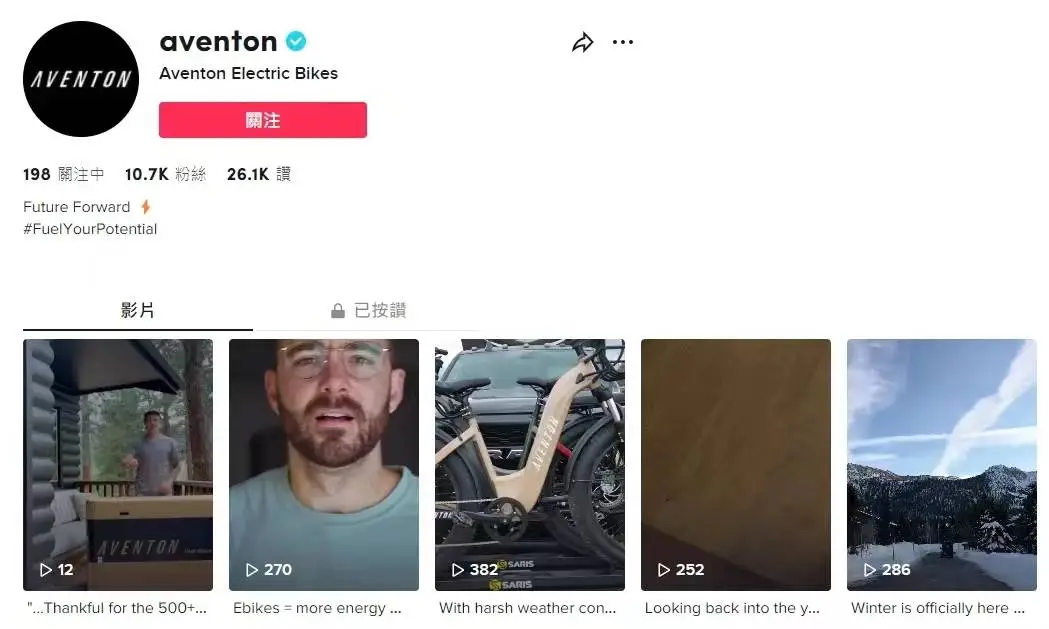Open the Aventon box cabin video thumbnail
The width and height of the screenshot is (1049, 629).
tap(118, 465)
